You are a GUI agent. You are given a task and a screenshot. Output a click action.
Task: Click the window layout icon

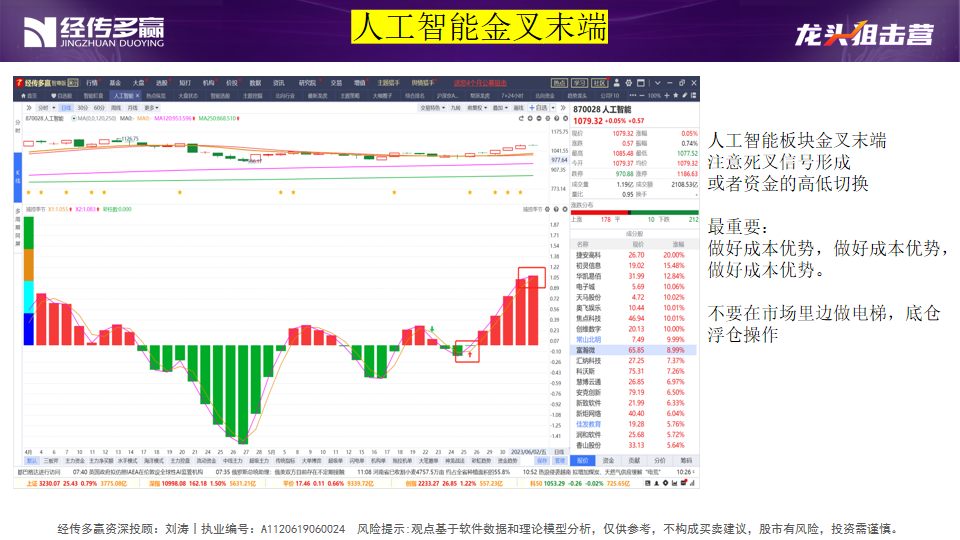(x=641, y=83)
